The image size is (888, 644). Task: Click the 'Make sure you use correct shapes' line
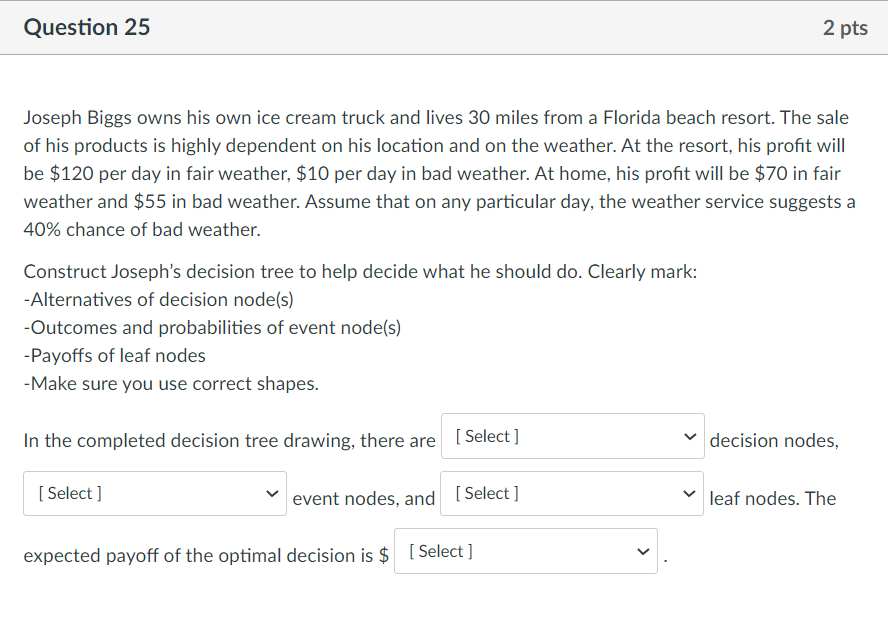click(x=171, y=384)
